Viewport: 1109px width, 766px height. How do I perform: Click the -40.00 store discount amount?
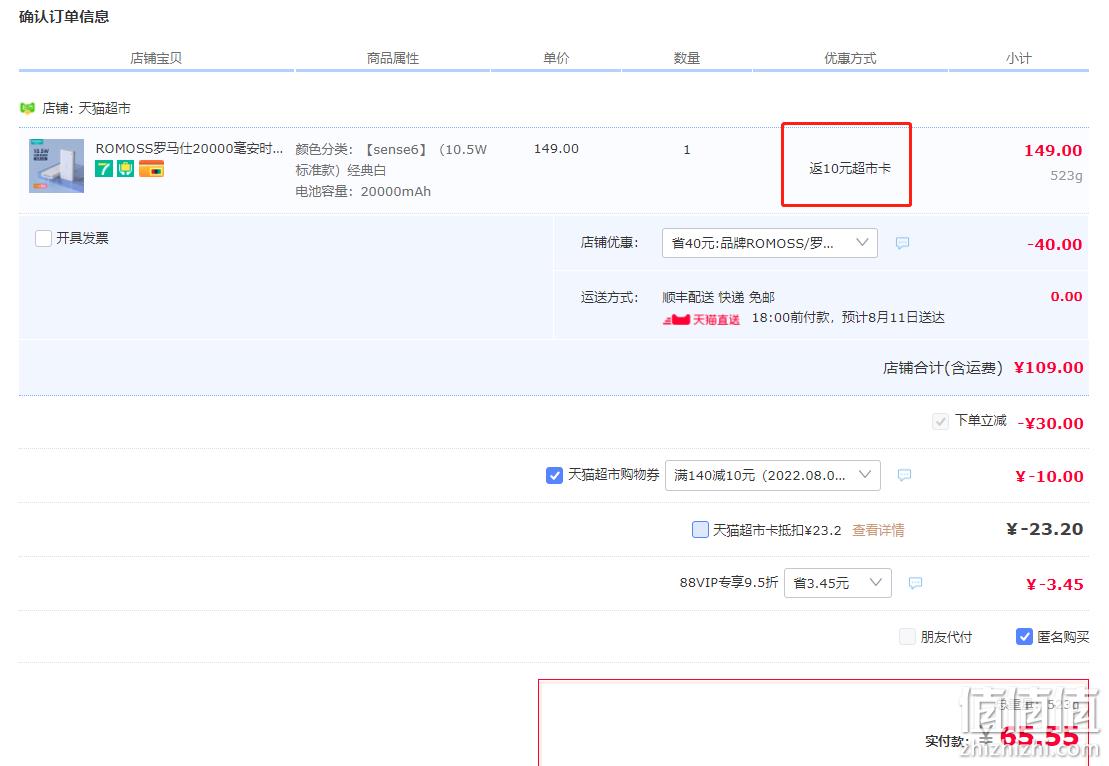coord(1055,245)
